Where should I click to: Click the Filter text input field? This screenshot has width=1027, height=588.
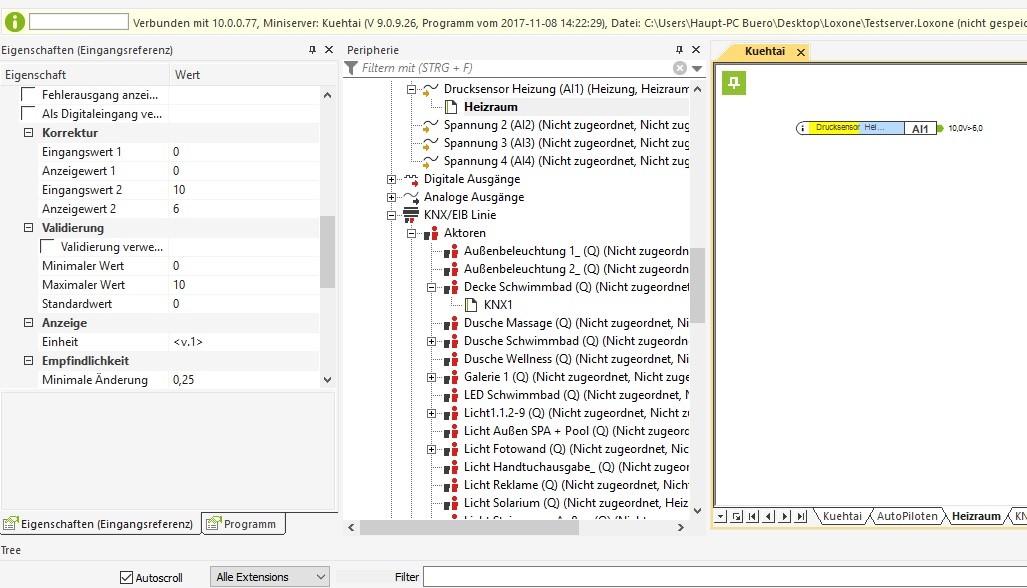coord(720,577)
